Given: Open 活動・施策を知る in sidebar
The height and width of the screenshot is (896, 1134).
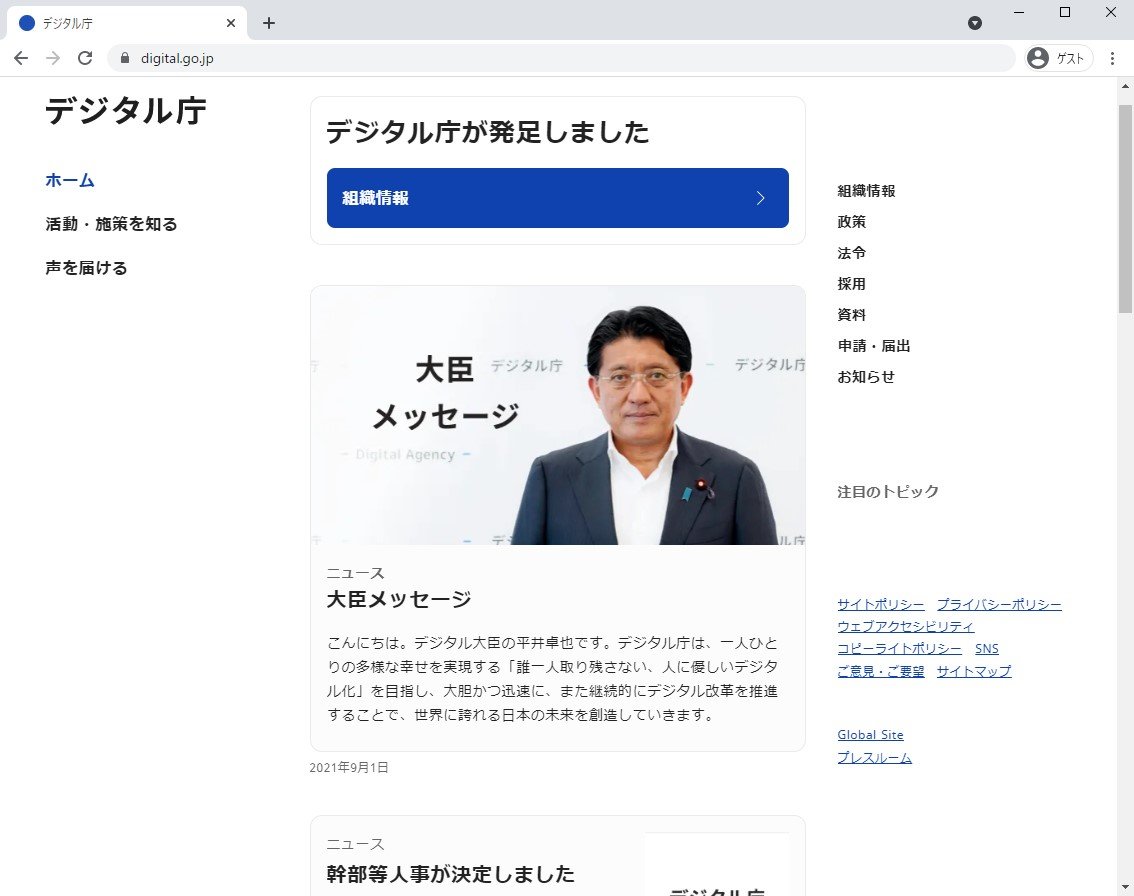Looking at the screenshot, I should 111,224.
